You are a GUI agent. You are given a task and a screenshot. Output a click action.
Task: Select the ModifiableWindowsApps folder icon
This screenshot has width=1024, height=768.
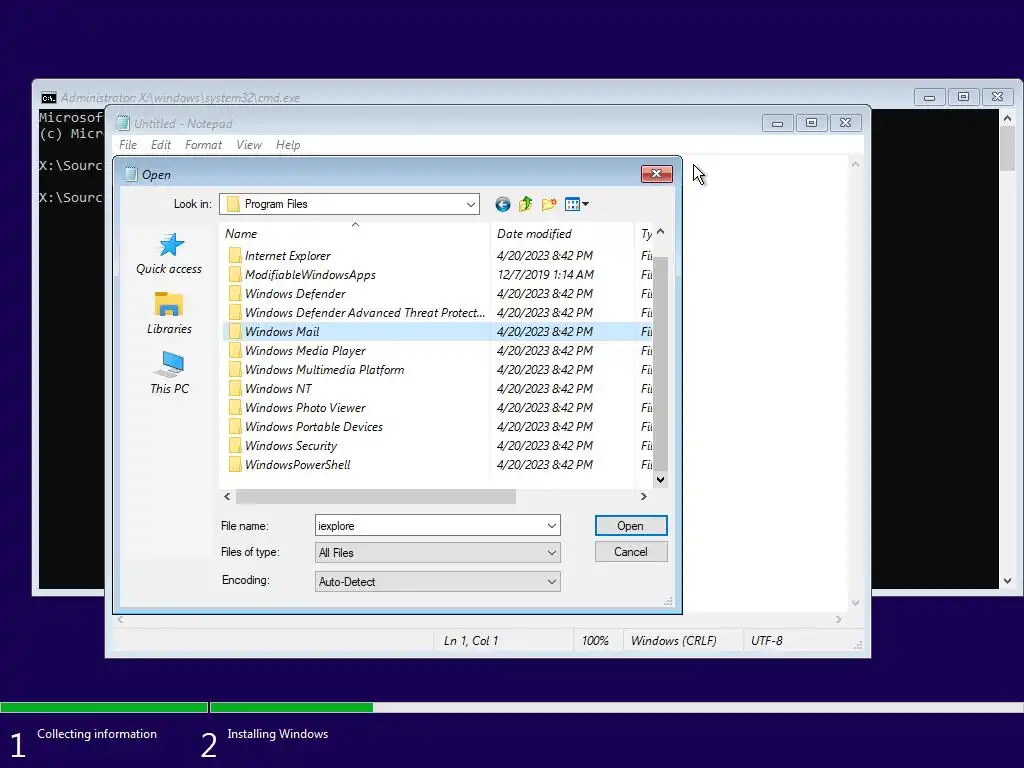235,275
